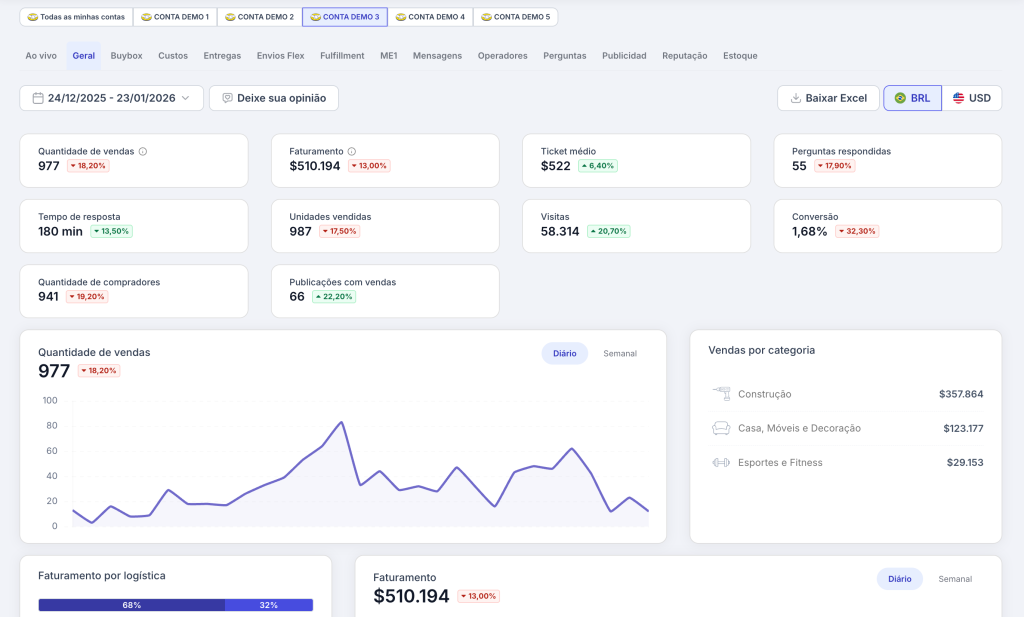Expand the date range dropdown chevron

pos(186,98)
